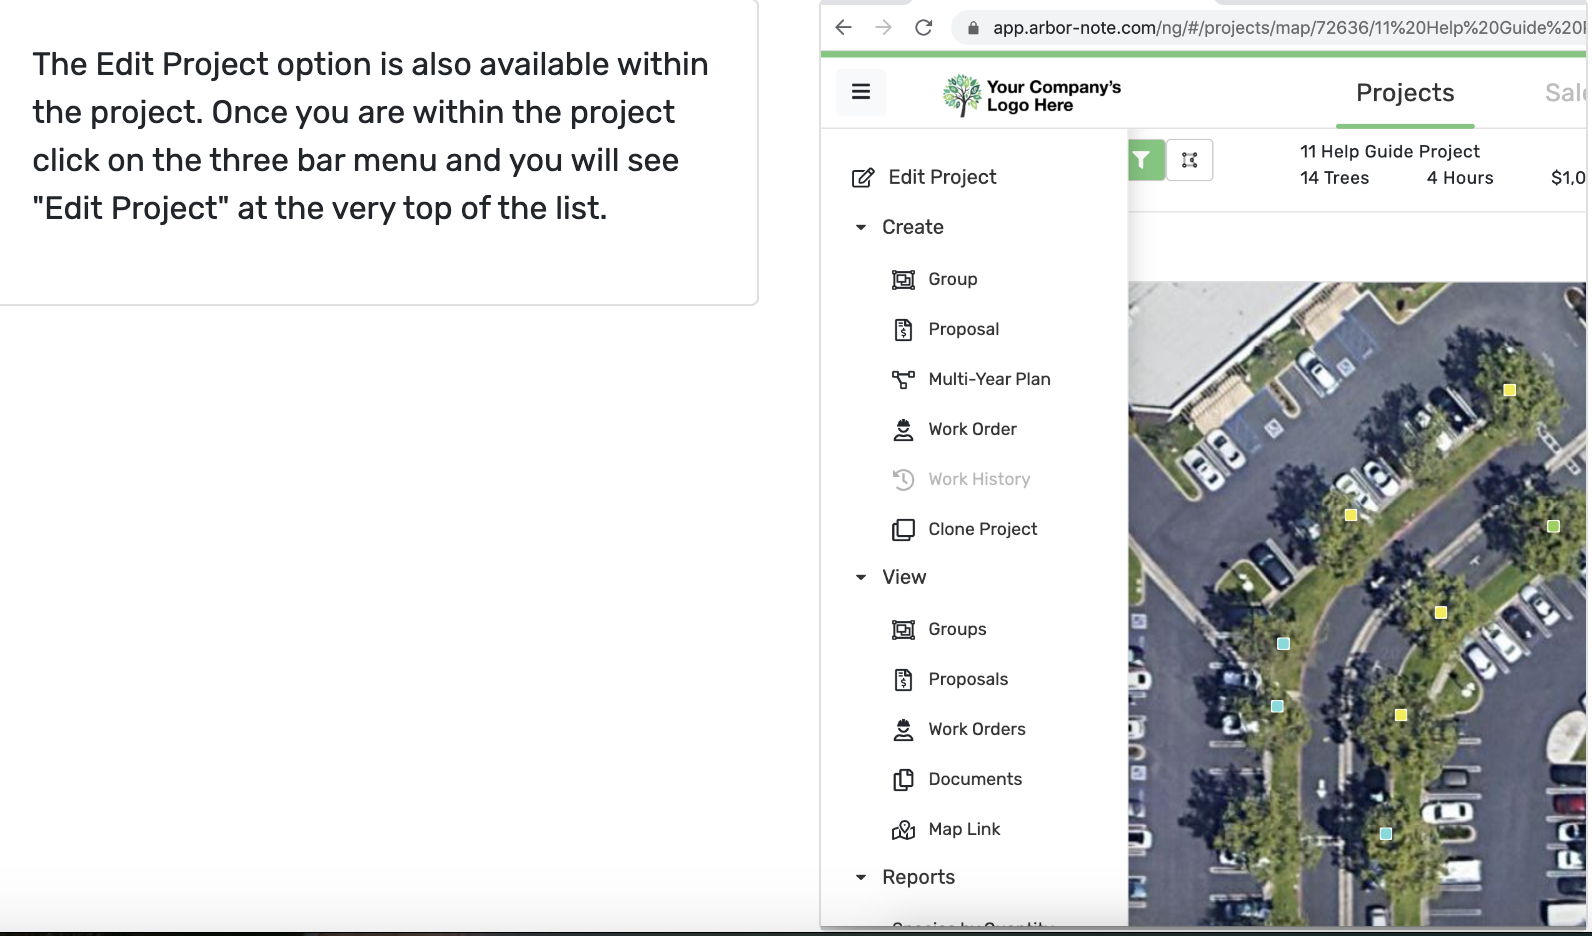1592x936 pixels.
Task: Click the green tree marker on map
Action: coord(1553,526)
